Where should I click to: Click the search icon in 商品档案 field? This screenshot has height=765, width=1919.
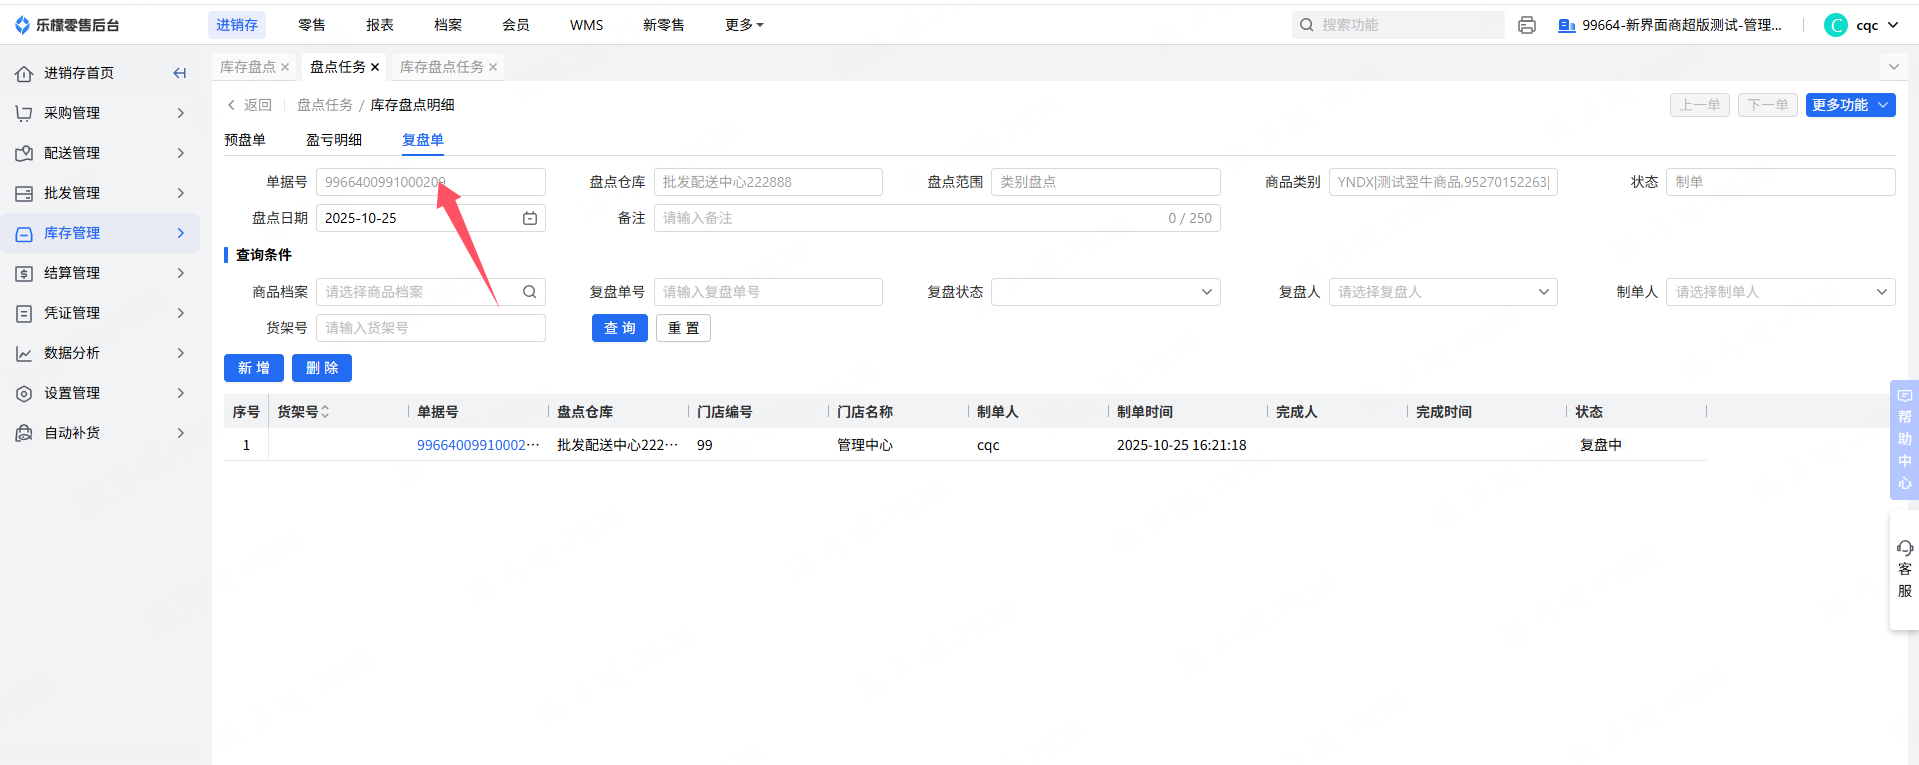tap(530, 292)
